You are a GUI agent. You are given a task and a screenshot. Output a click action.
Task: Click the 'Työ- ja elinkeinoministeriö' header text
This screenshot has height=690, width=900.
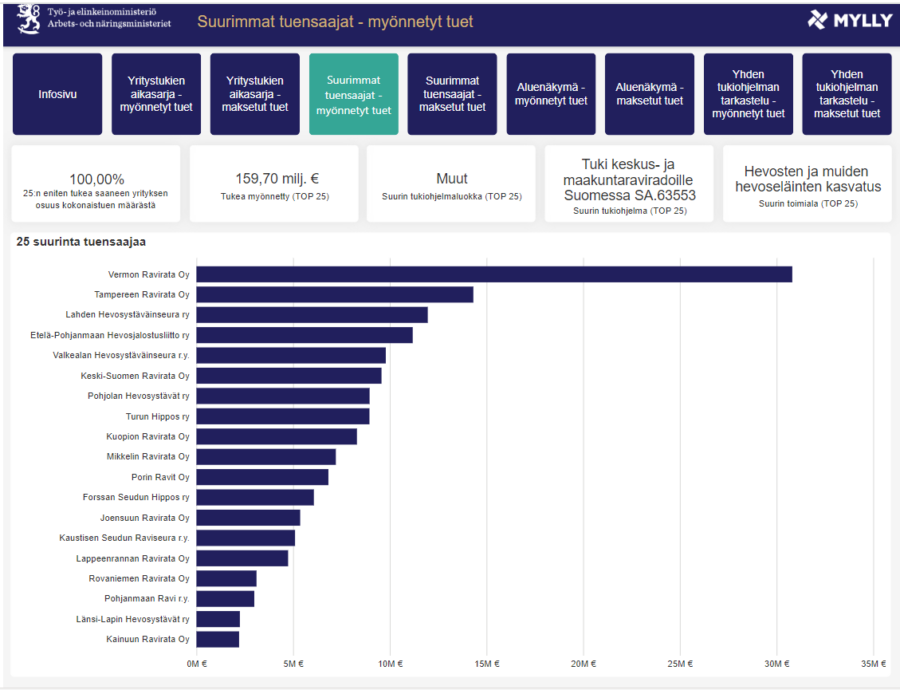tap(102, 11)
